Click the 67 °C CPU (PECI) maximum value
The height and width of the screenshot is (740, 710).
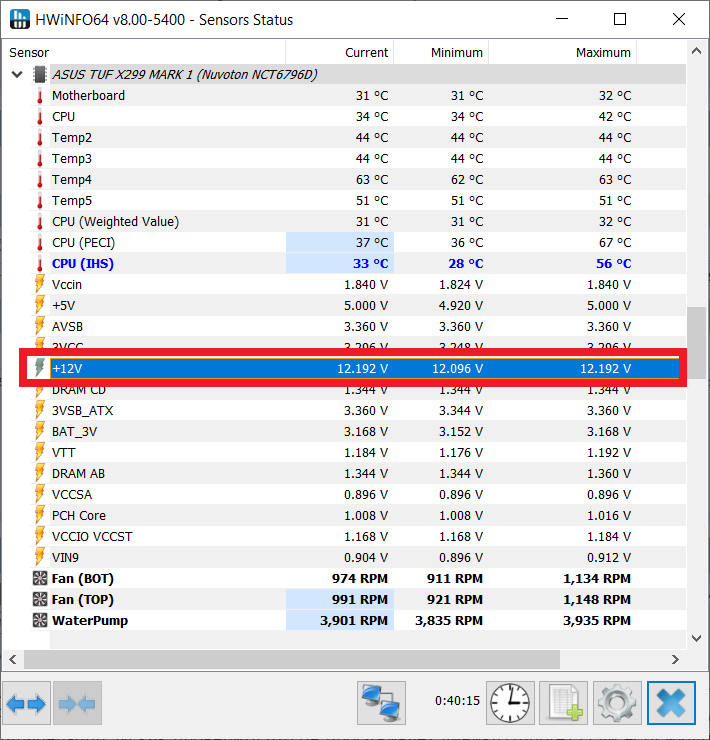(615, 243)
